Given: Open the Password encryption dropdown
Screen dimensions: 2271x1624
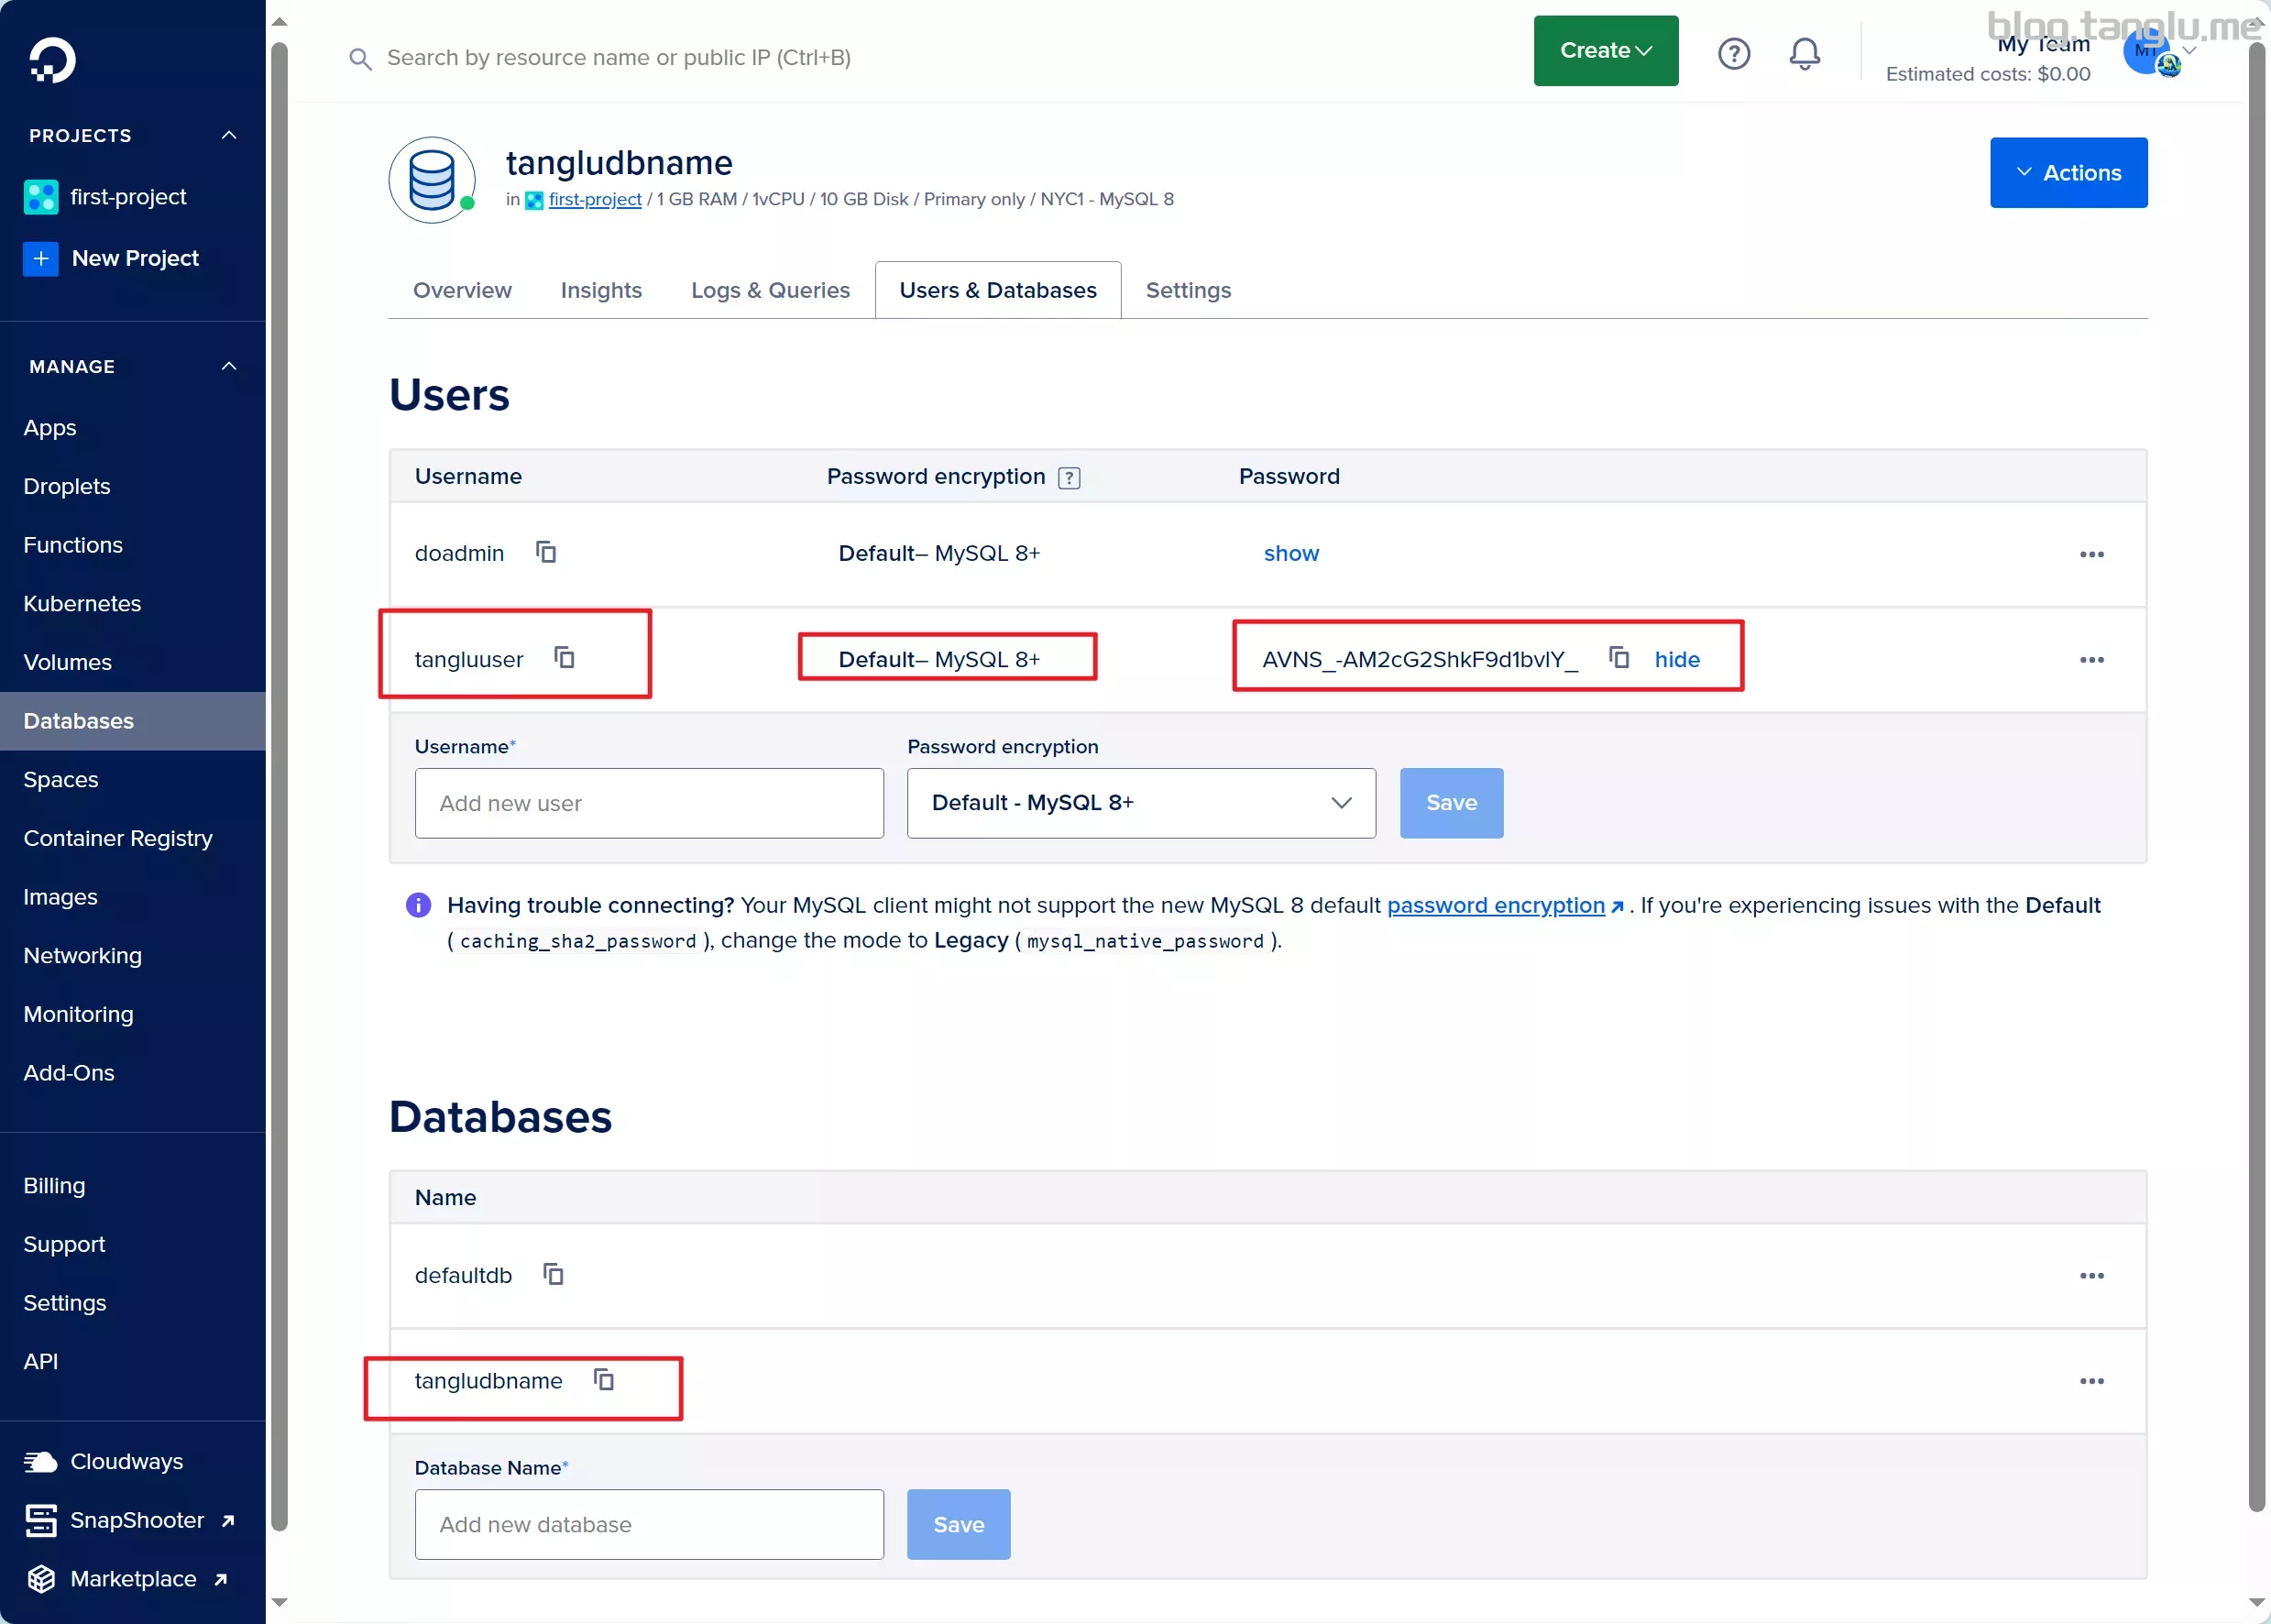Looking at the screenshot, I should [1141, 803].
